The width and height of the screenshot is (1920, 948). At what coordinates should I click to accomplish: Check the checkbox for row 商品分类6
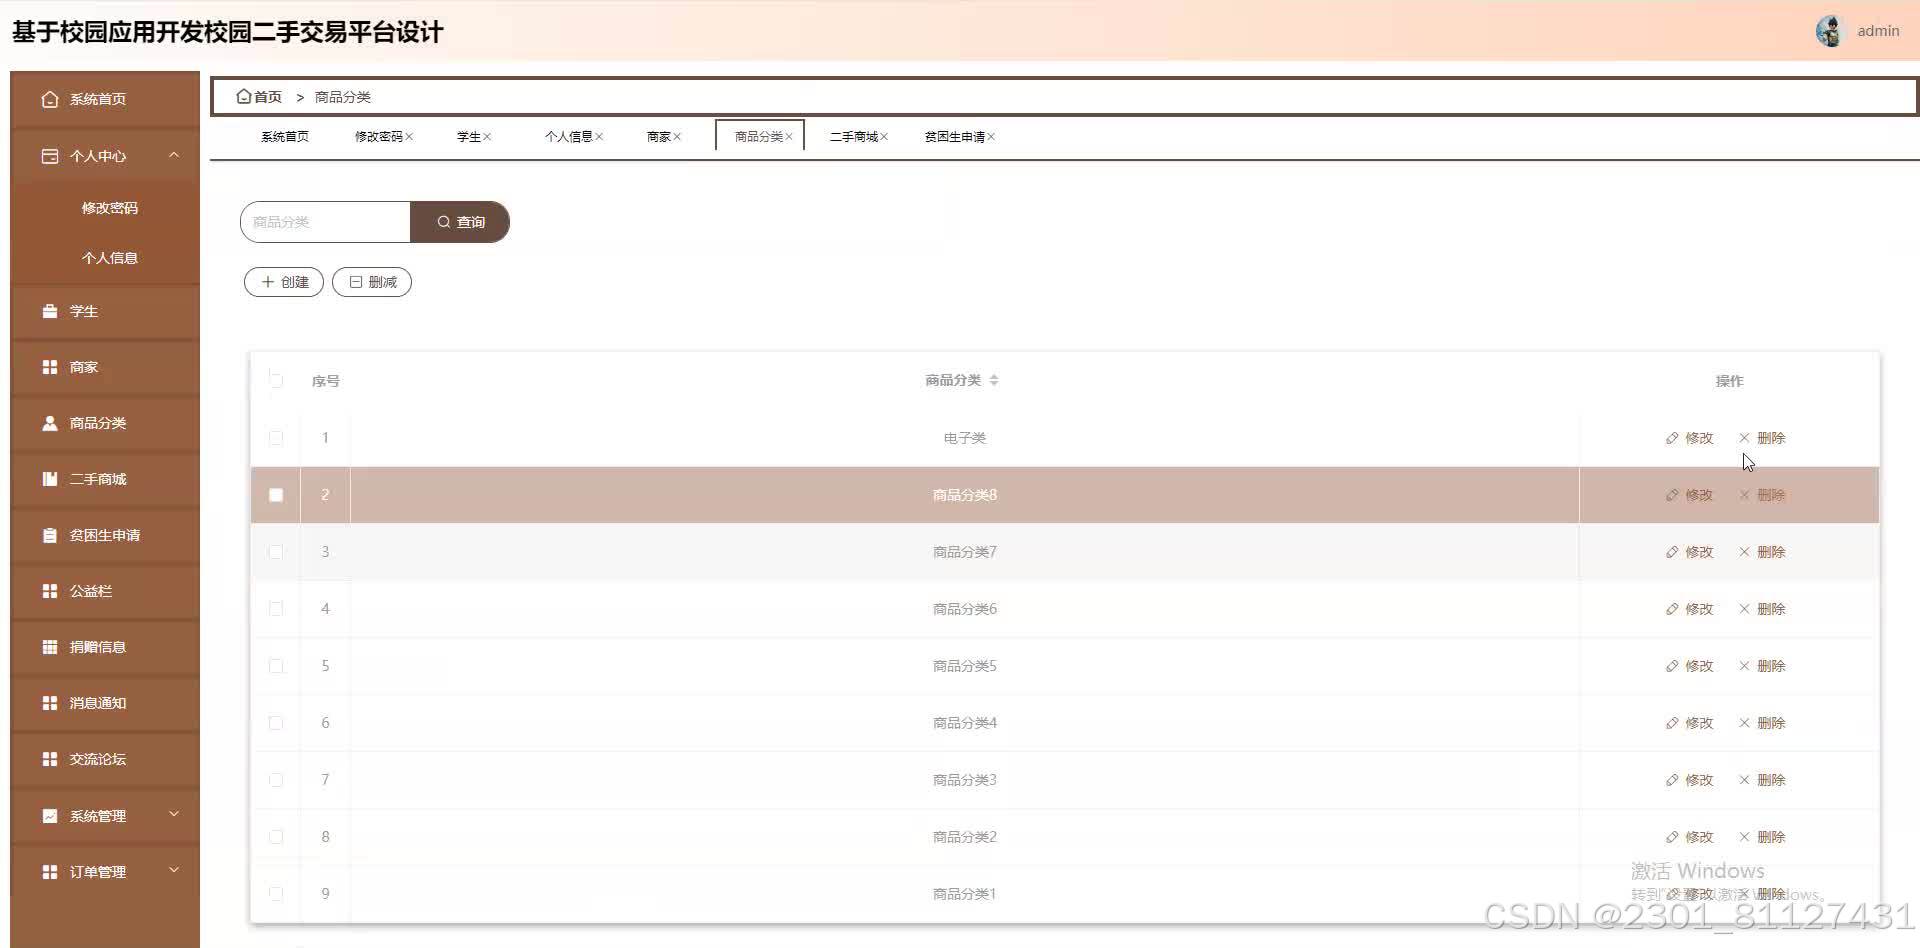pyautogui.click(x=276, y=609)
